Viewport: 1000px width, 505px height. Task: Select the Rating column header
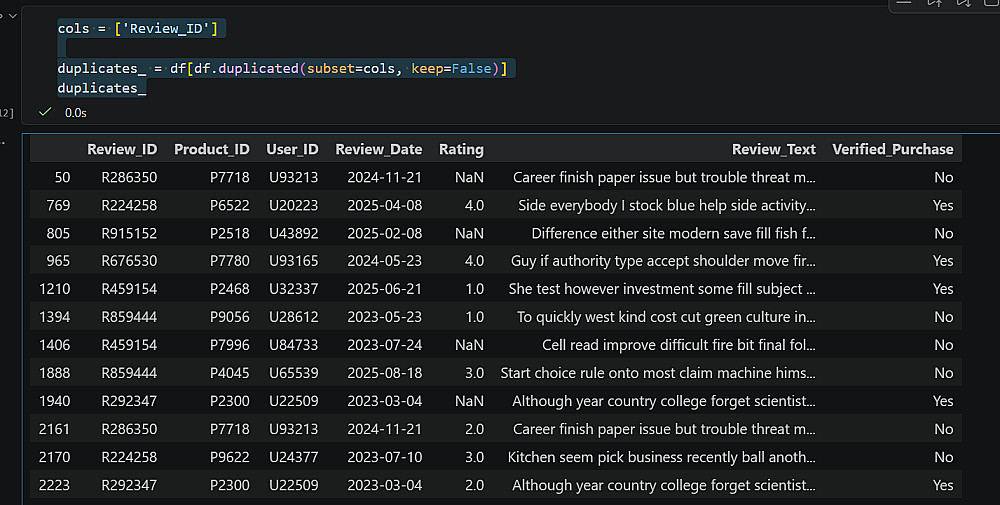click(461, 149)
